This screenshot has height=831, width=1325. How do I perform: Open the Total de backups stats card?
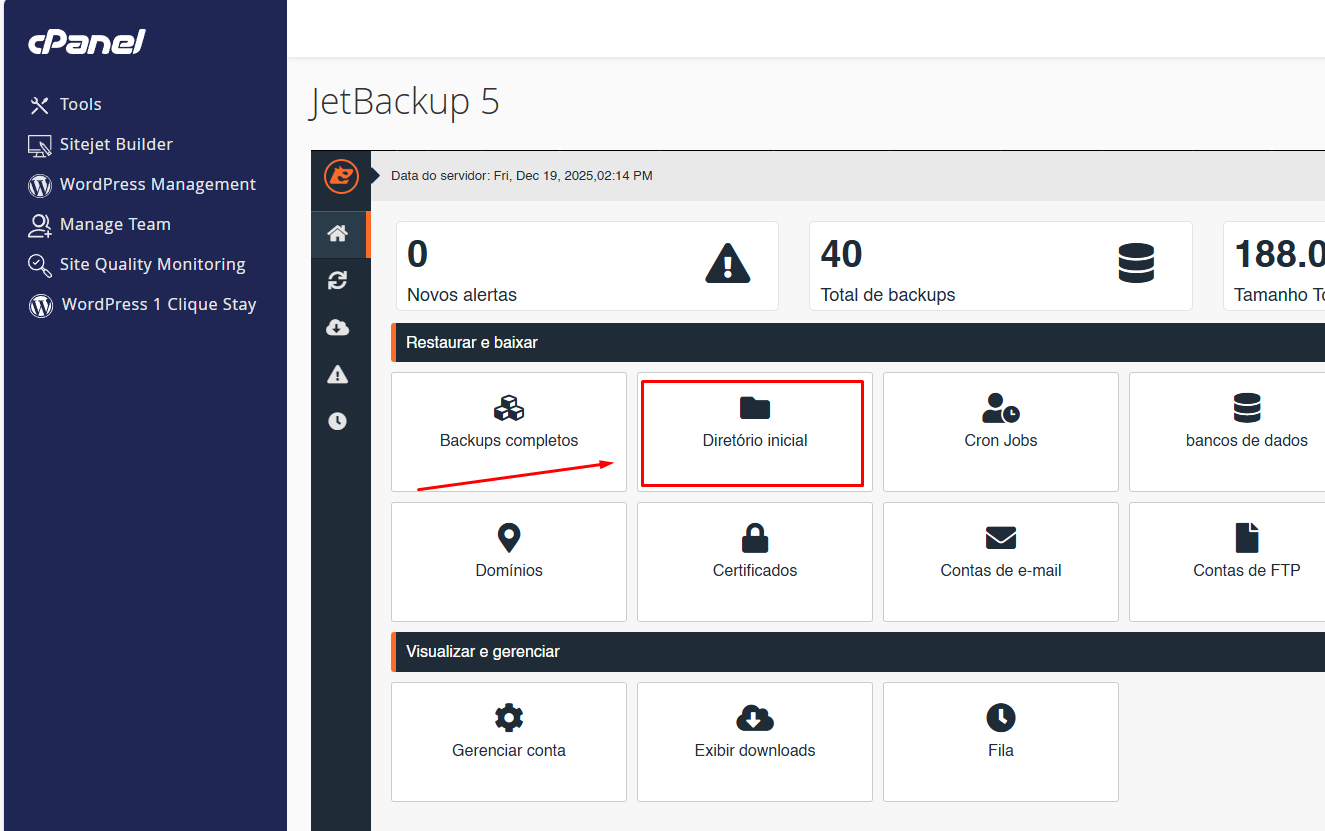(x=1000, y=266)
